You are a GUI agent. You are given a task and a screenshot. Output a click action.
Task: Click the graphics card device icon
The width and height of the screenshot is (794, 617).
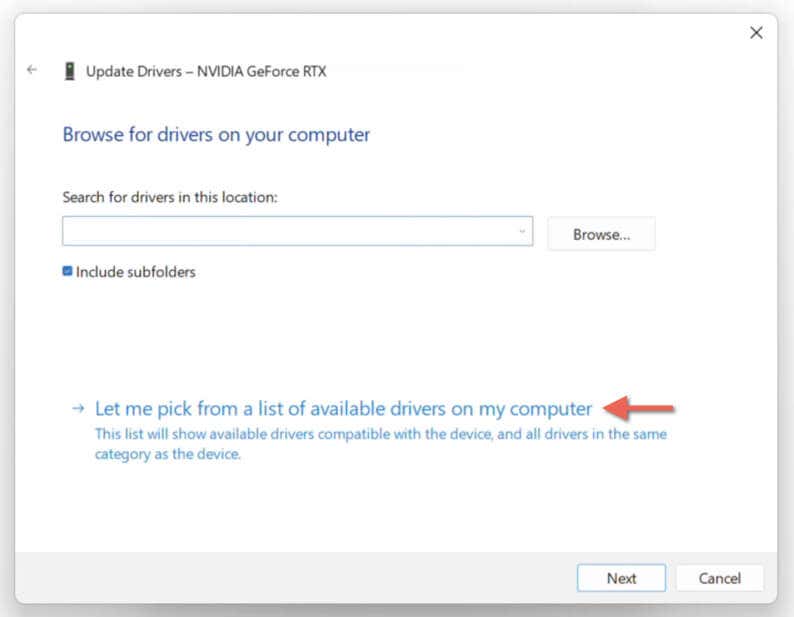click(70, 71)
